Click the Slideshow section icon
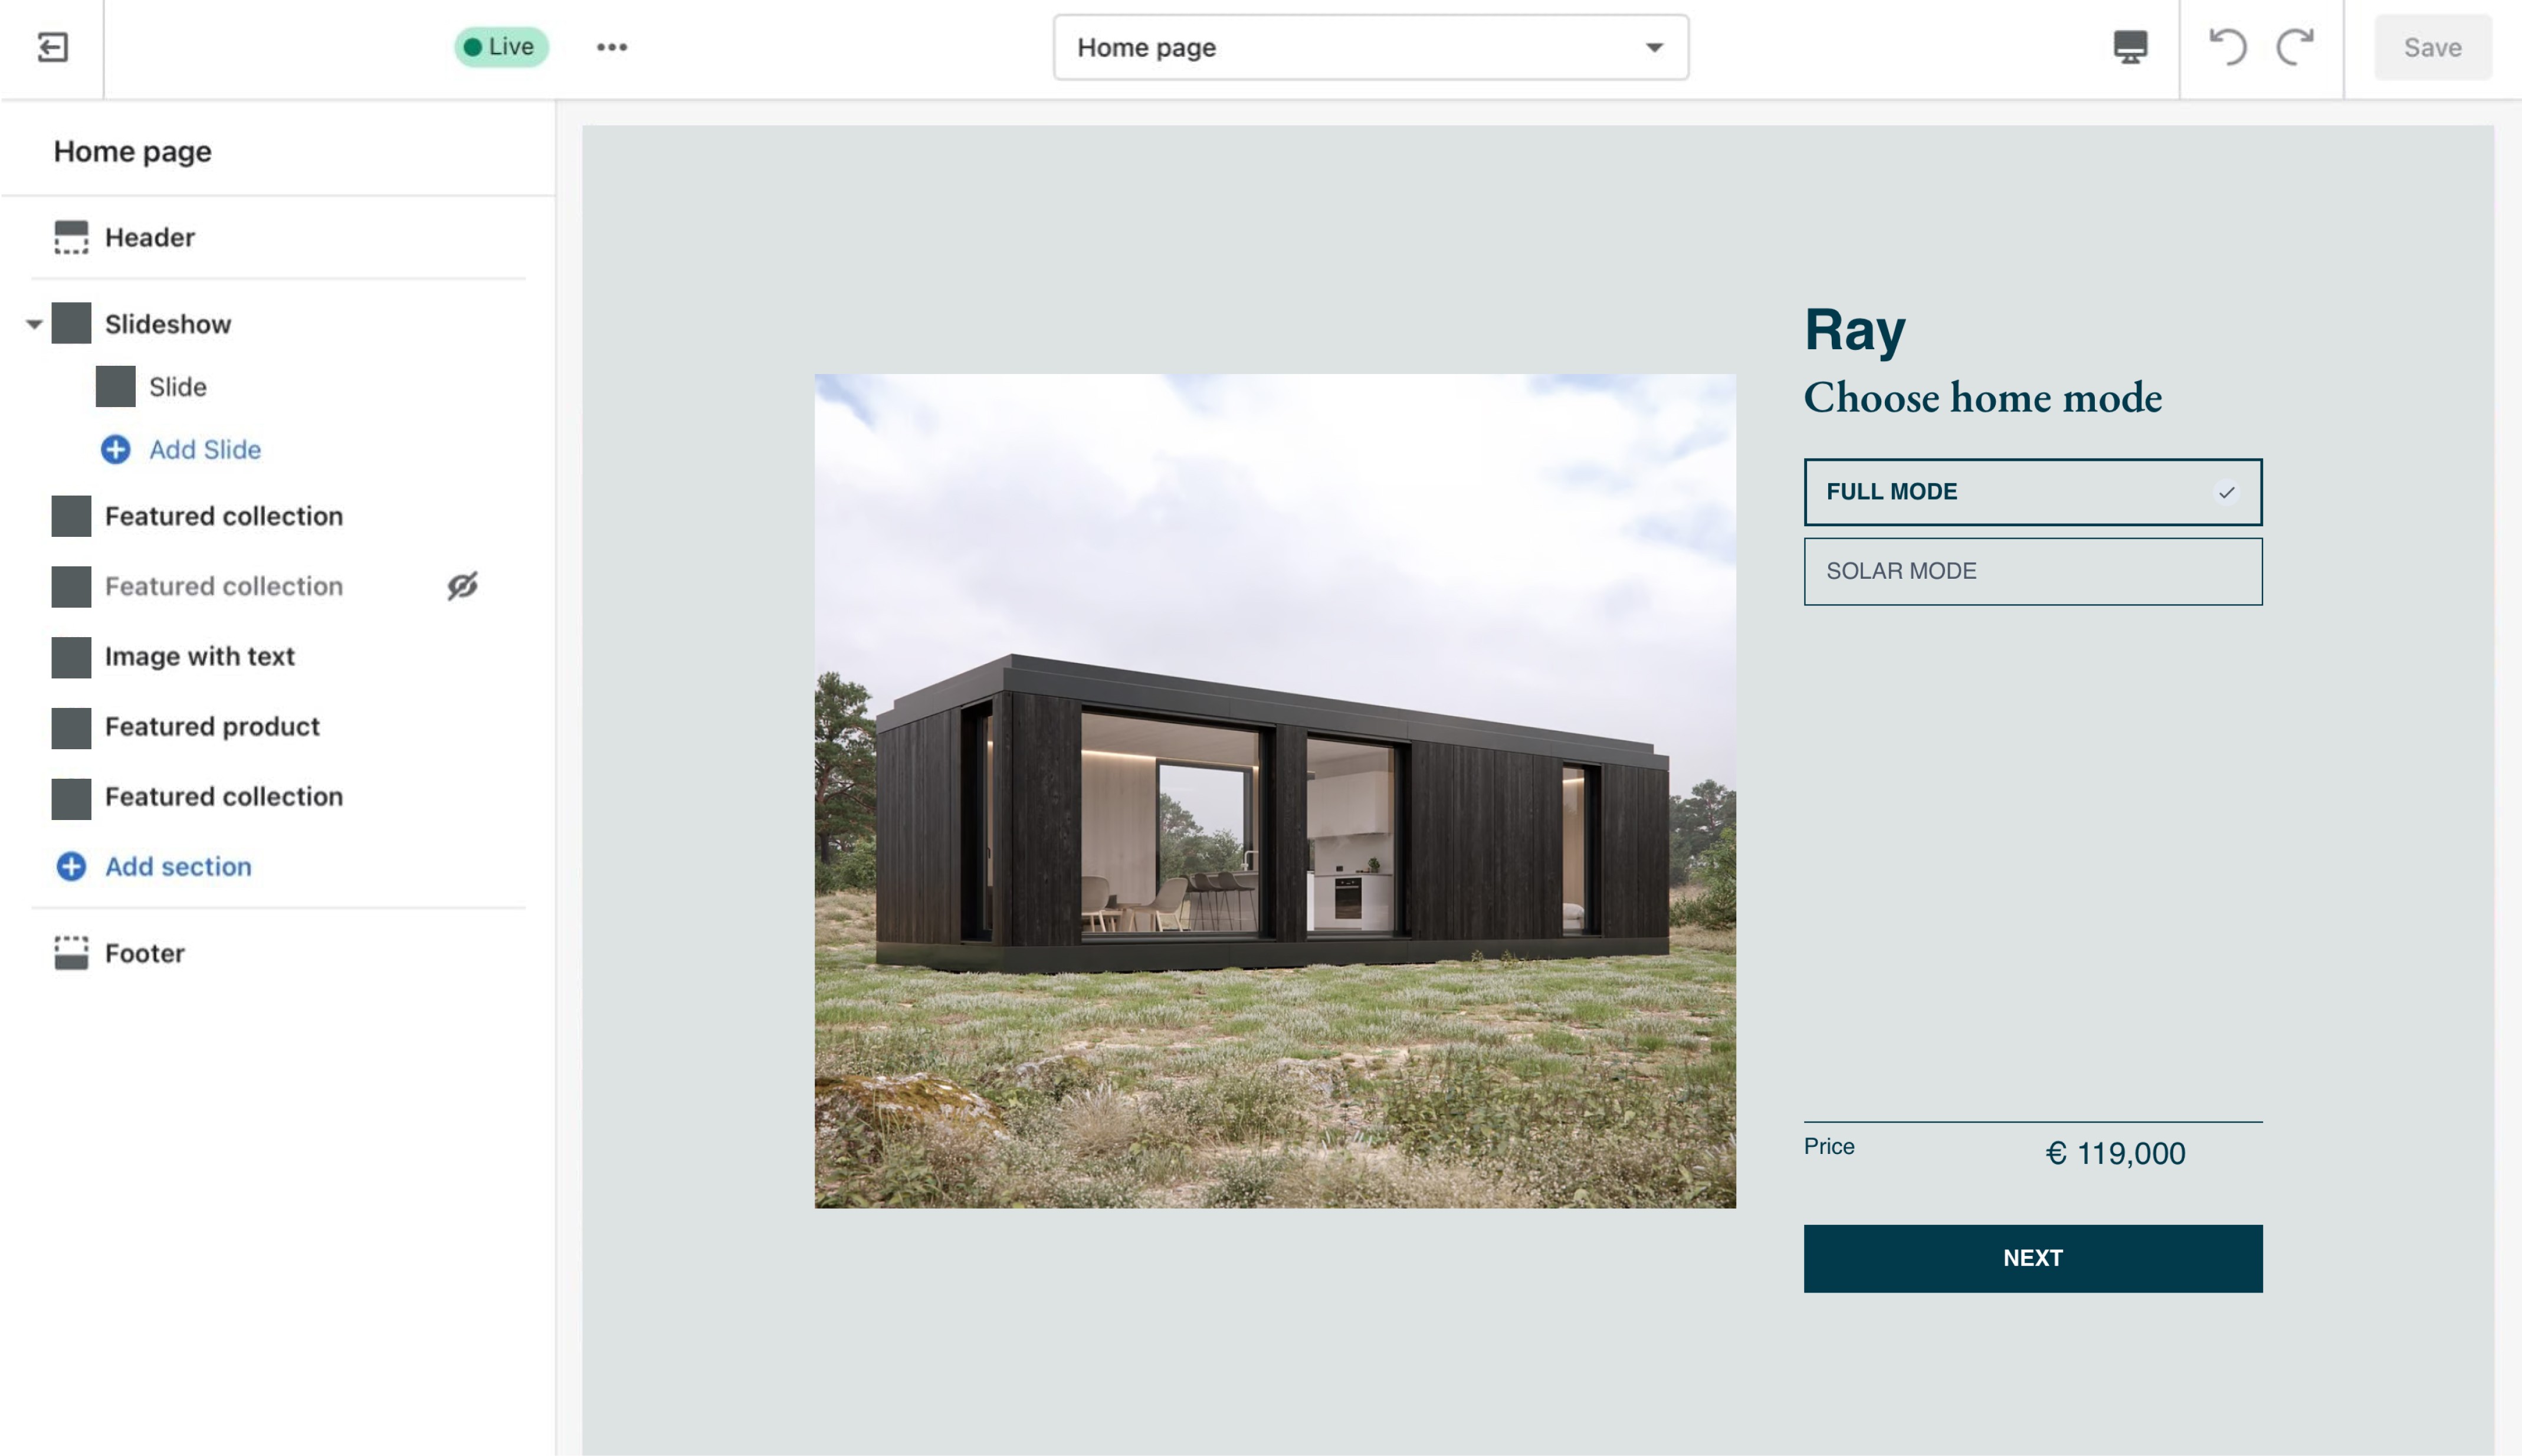The height and width of the screenshot is (1456, 2522). click(70, 323)
